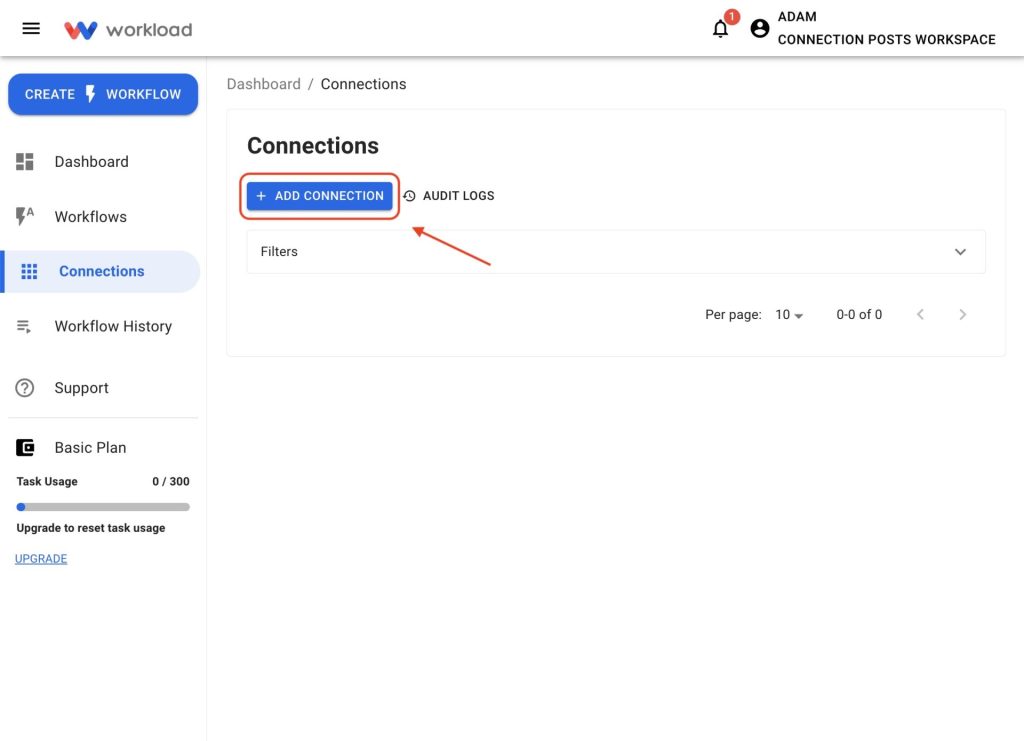Click the plus icon on Add Connection

click(x=261, y=196)
